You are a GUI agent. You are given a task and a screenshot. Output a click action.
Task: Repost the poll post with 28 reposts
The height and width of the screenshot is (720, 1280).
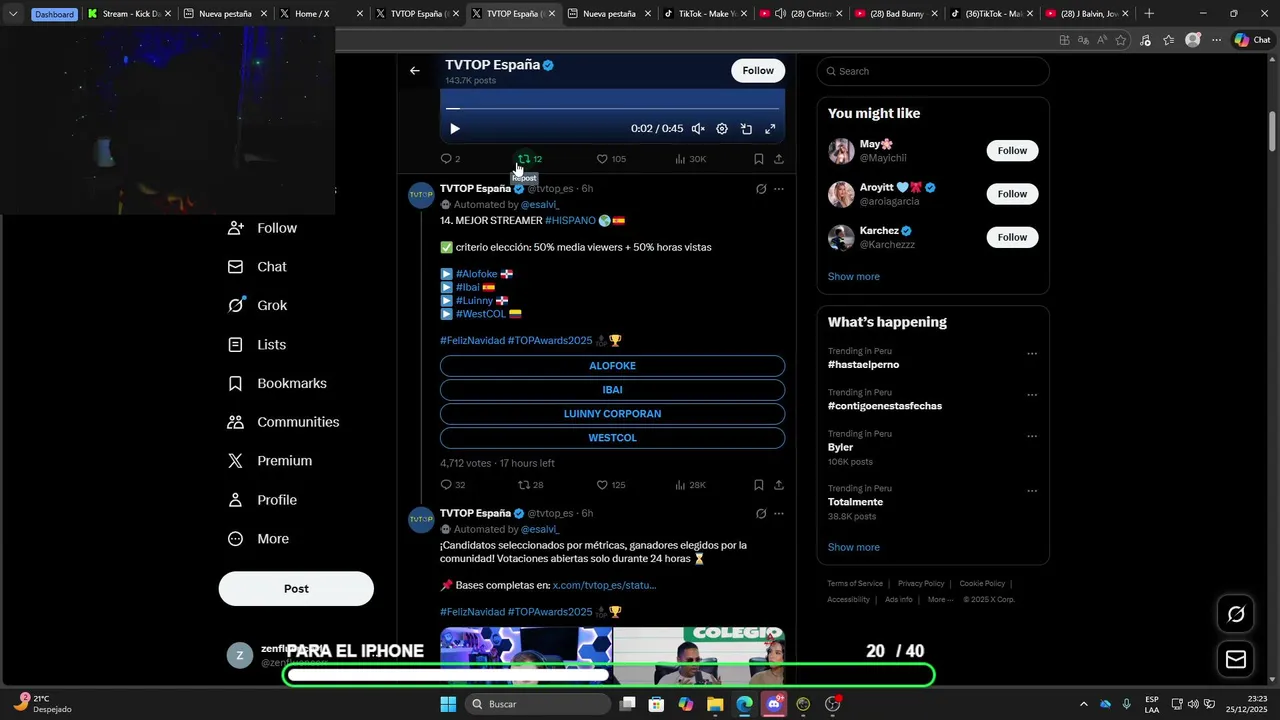pos(530,485)
